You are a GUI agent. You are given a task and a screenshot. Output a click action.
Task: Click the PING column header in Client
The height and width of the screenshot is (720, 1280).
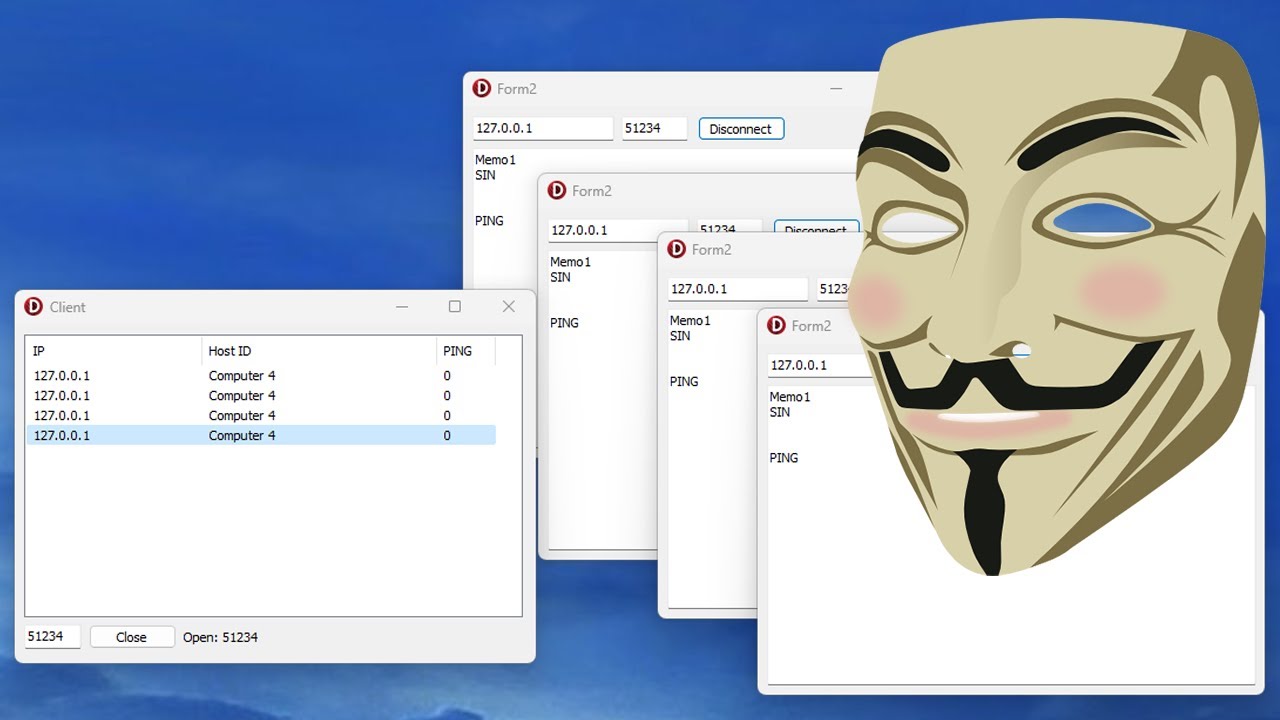click(x=466, y=351)
